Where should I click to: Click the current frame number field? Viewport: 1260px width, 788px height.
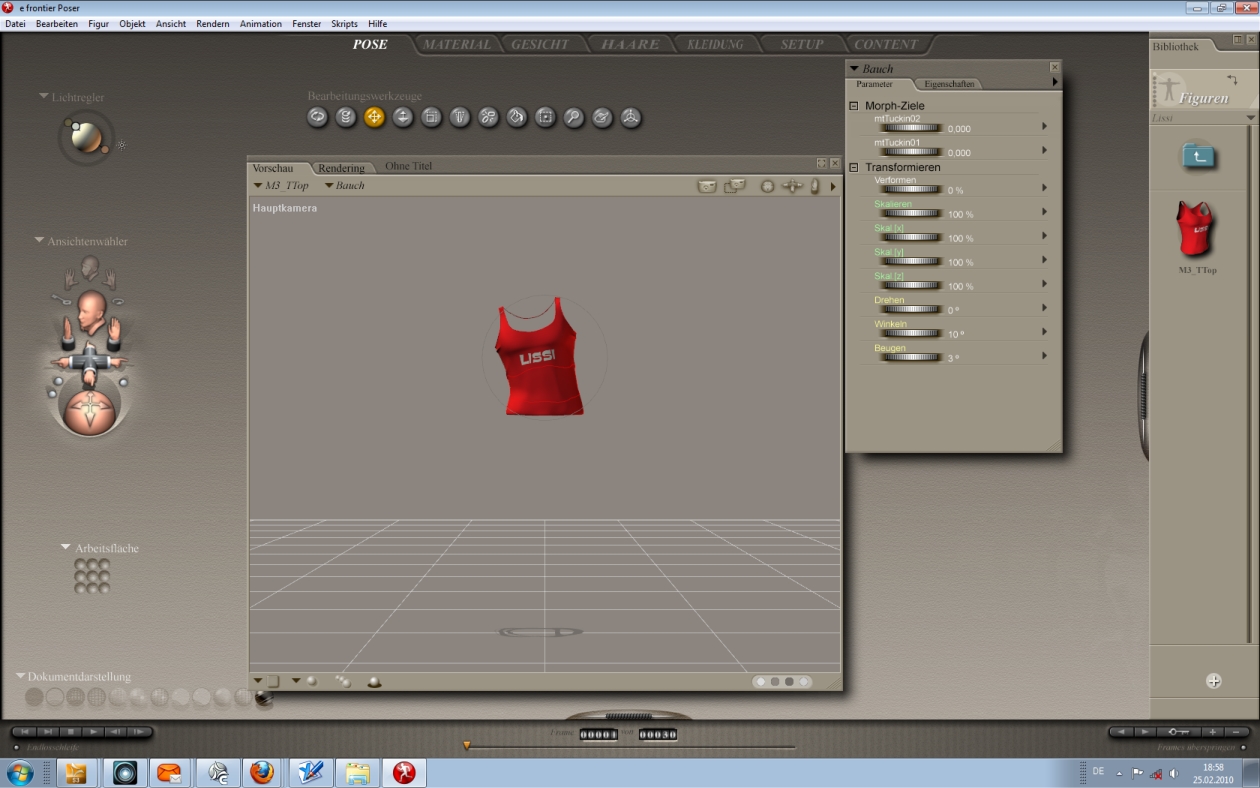pos(599,734)
